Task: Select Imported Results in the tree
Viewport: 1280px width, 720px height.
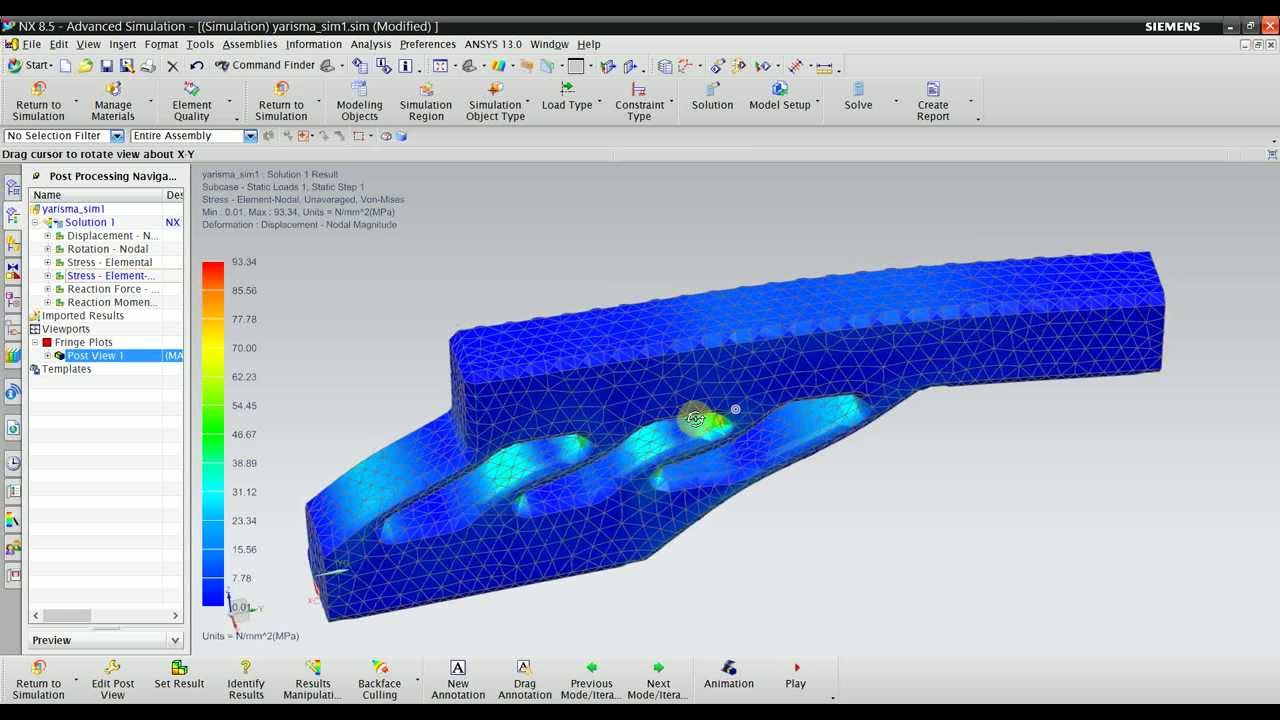Action: pos(83,316)
